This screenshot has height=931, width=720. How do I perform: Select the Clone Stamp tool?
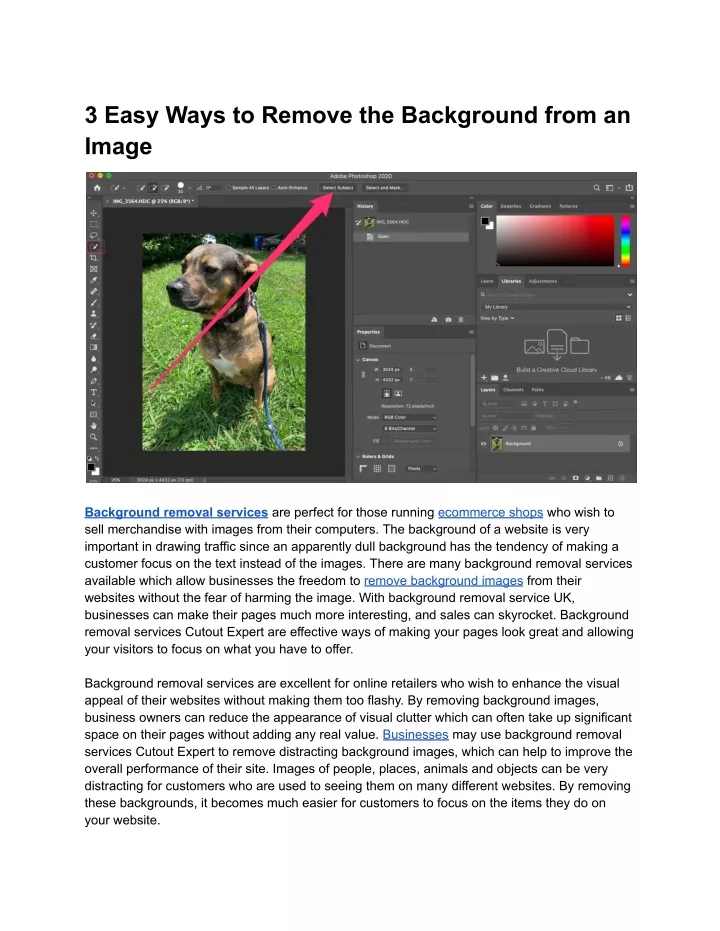(x=94, y=314)
